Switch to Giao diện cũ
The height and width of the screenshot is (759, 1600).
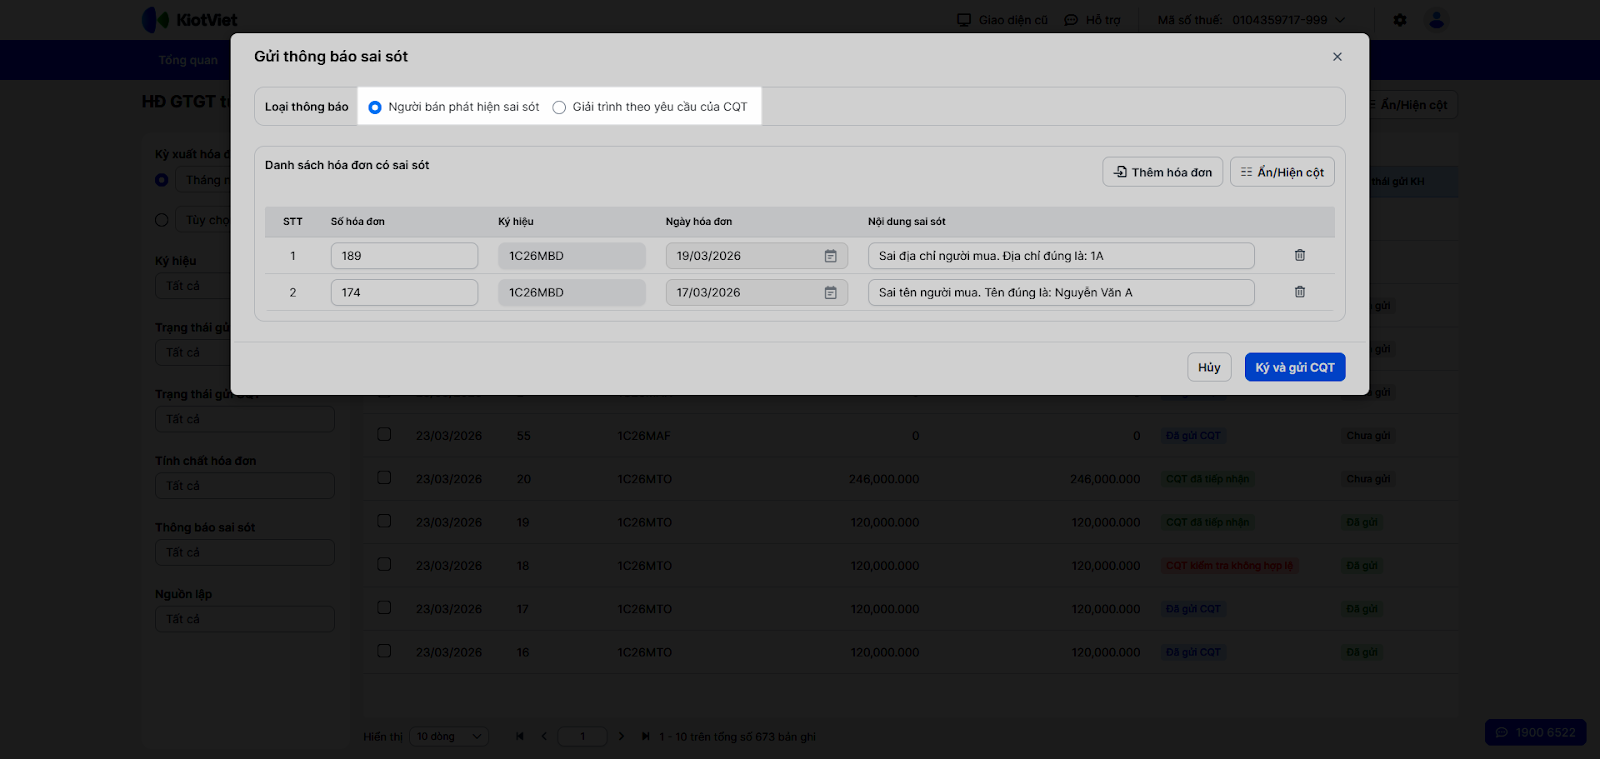1003,20
